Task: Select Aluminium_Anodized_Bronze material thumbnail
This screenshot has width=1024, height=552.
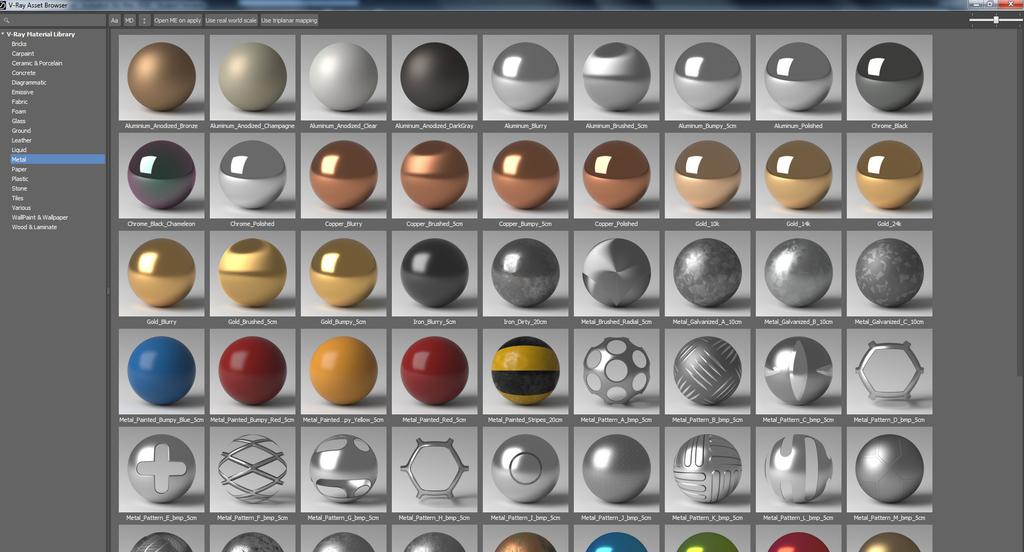Action: coord(161,78)
